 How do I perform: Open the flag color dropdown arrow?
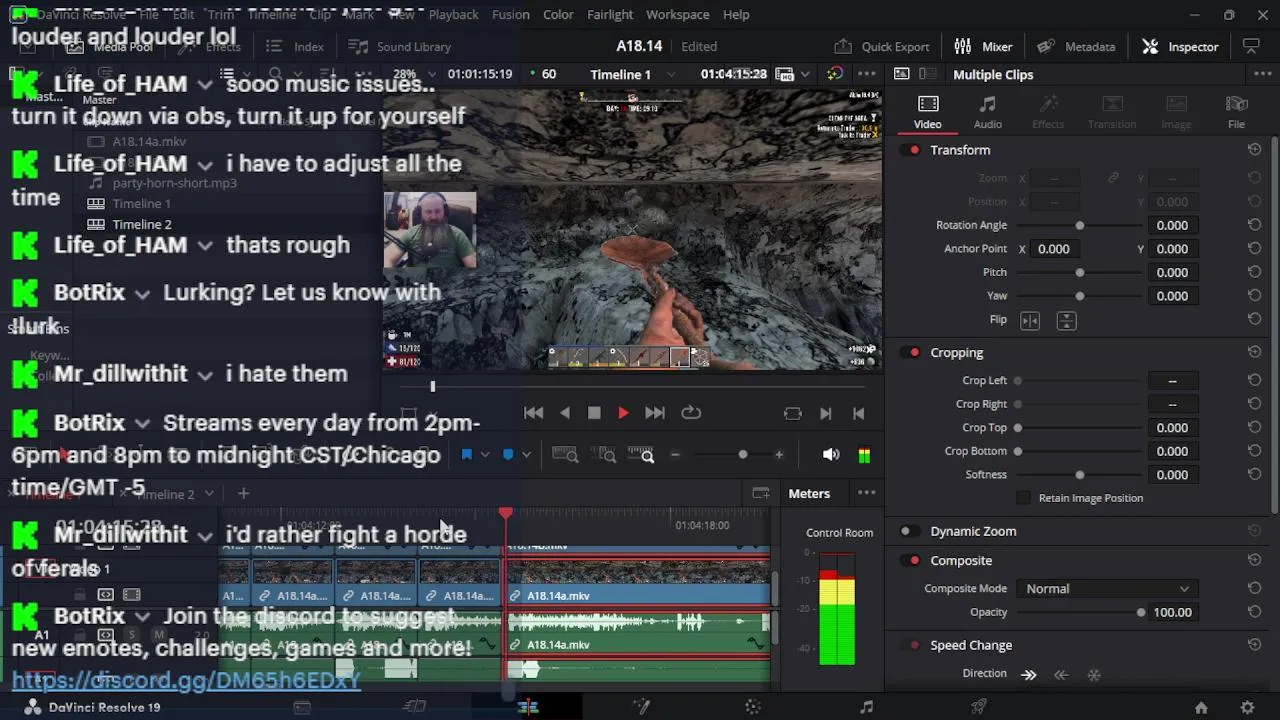(485, 455)
